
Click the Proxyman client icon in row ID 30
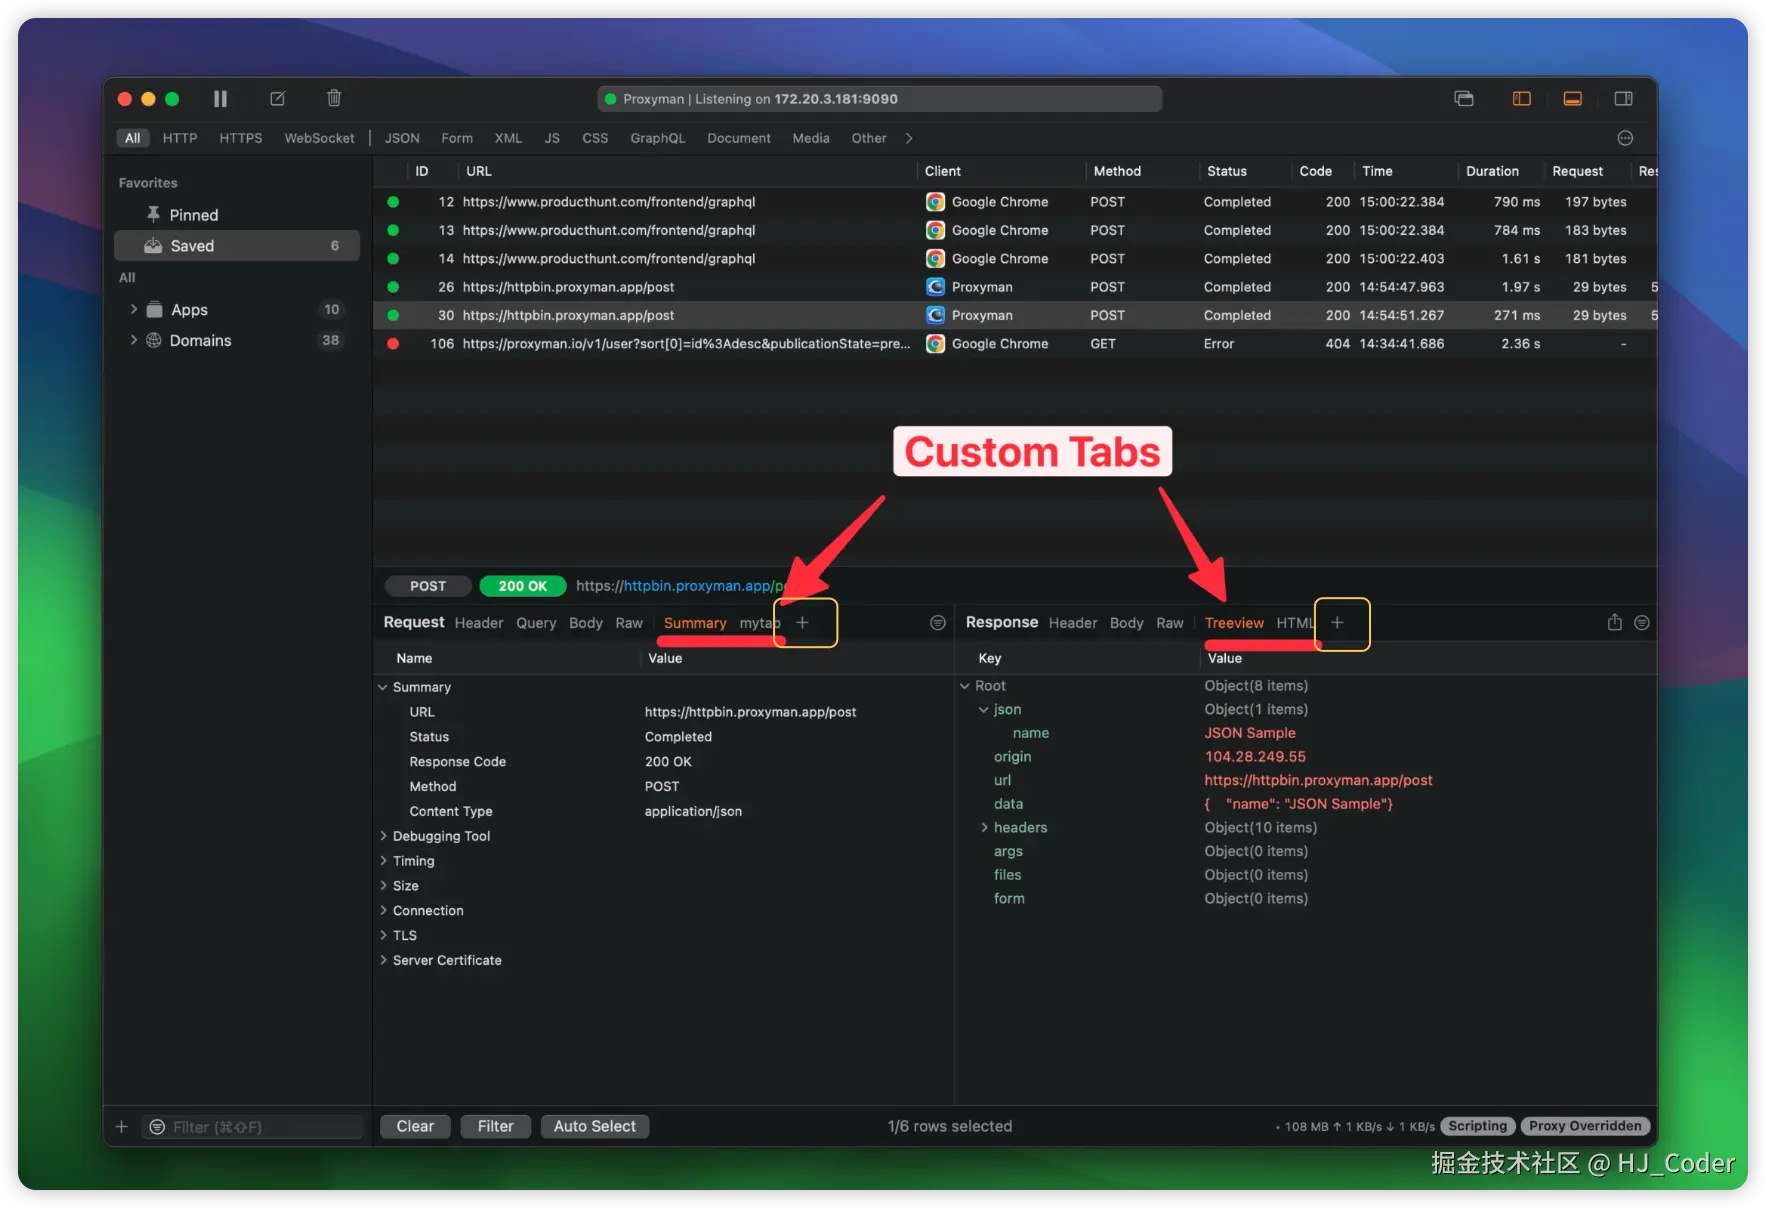(935, 315)
